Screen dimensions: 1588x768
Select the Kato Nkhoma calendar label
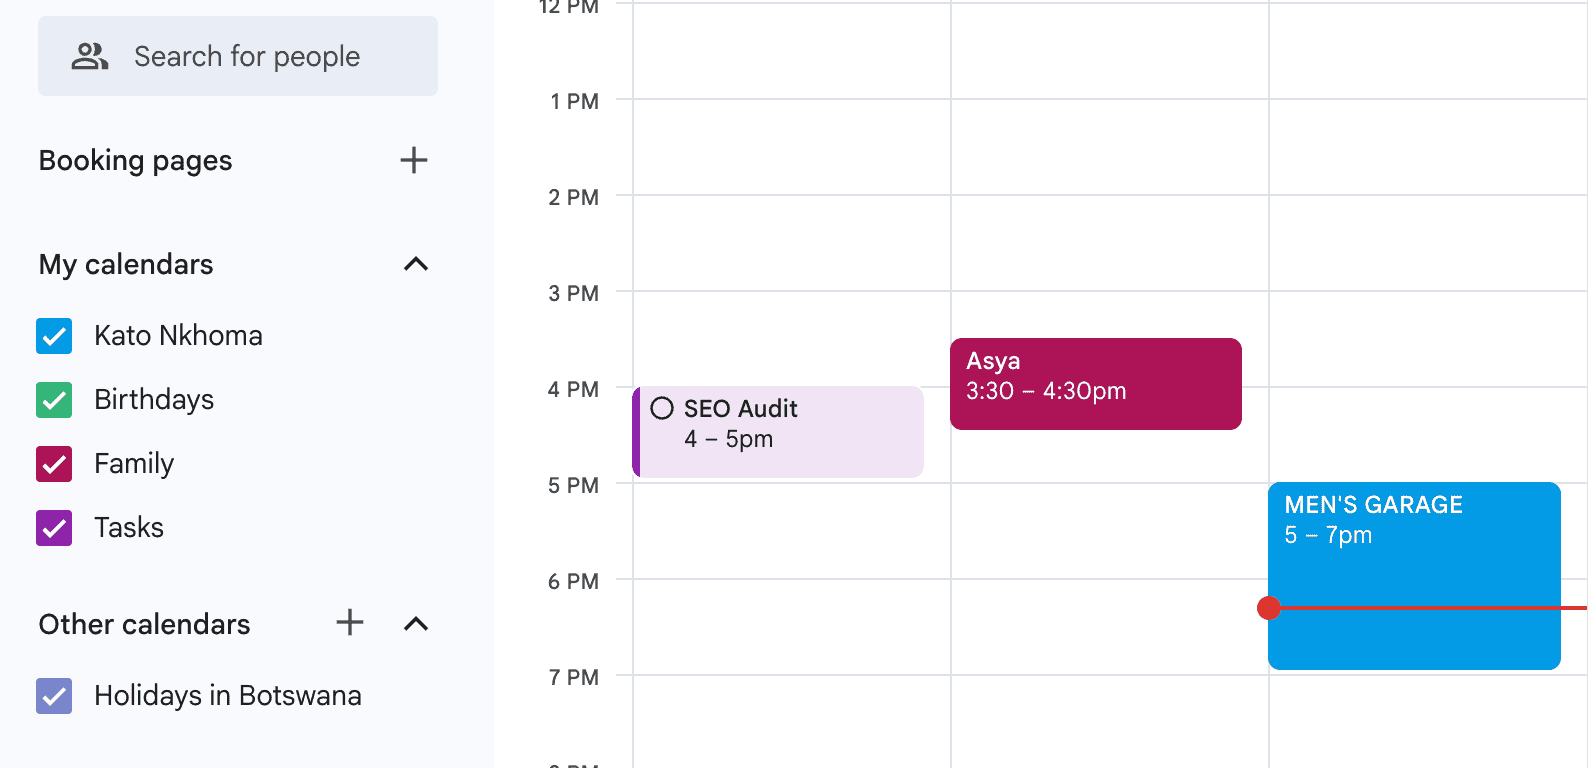(x=178, y=335)
